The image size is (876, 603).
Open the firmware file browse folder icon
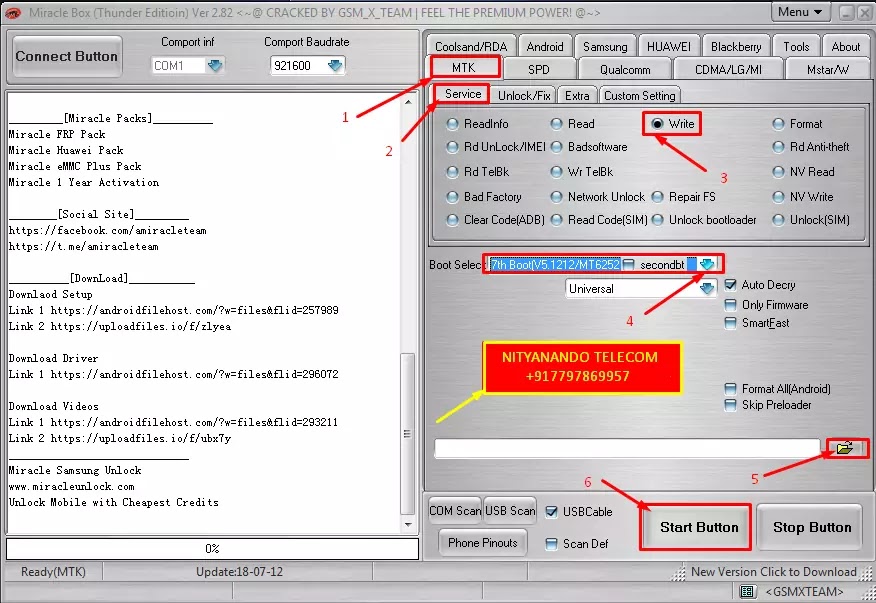point(845,448)
